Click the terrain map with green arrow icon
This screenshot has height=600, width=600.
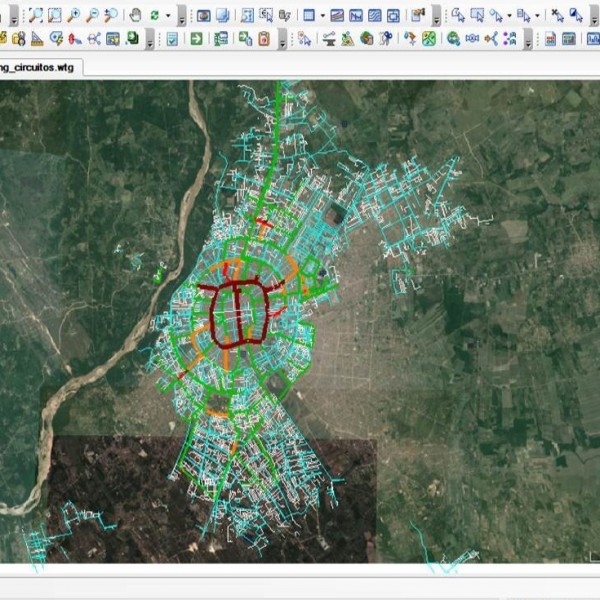tap(348, 39)
